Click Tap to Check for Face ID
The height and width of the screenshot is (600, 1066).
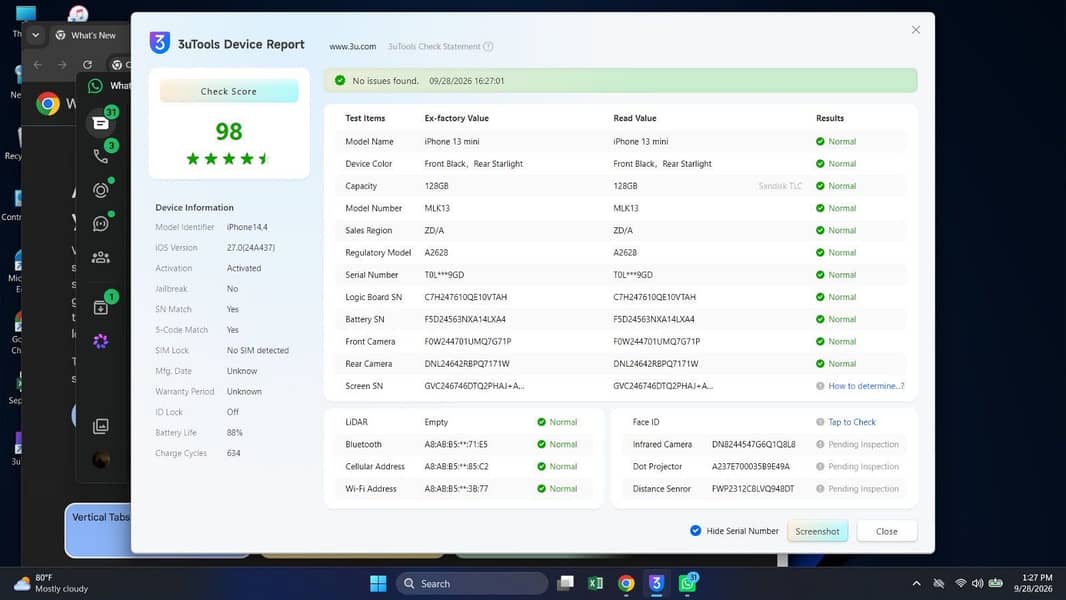(852, 422)
